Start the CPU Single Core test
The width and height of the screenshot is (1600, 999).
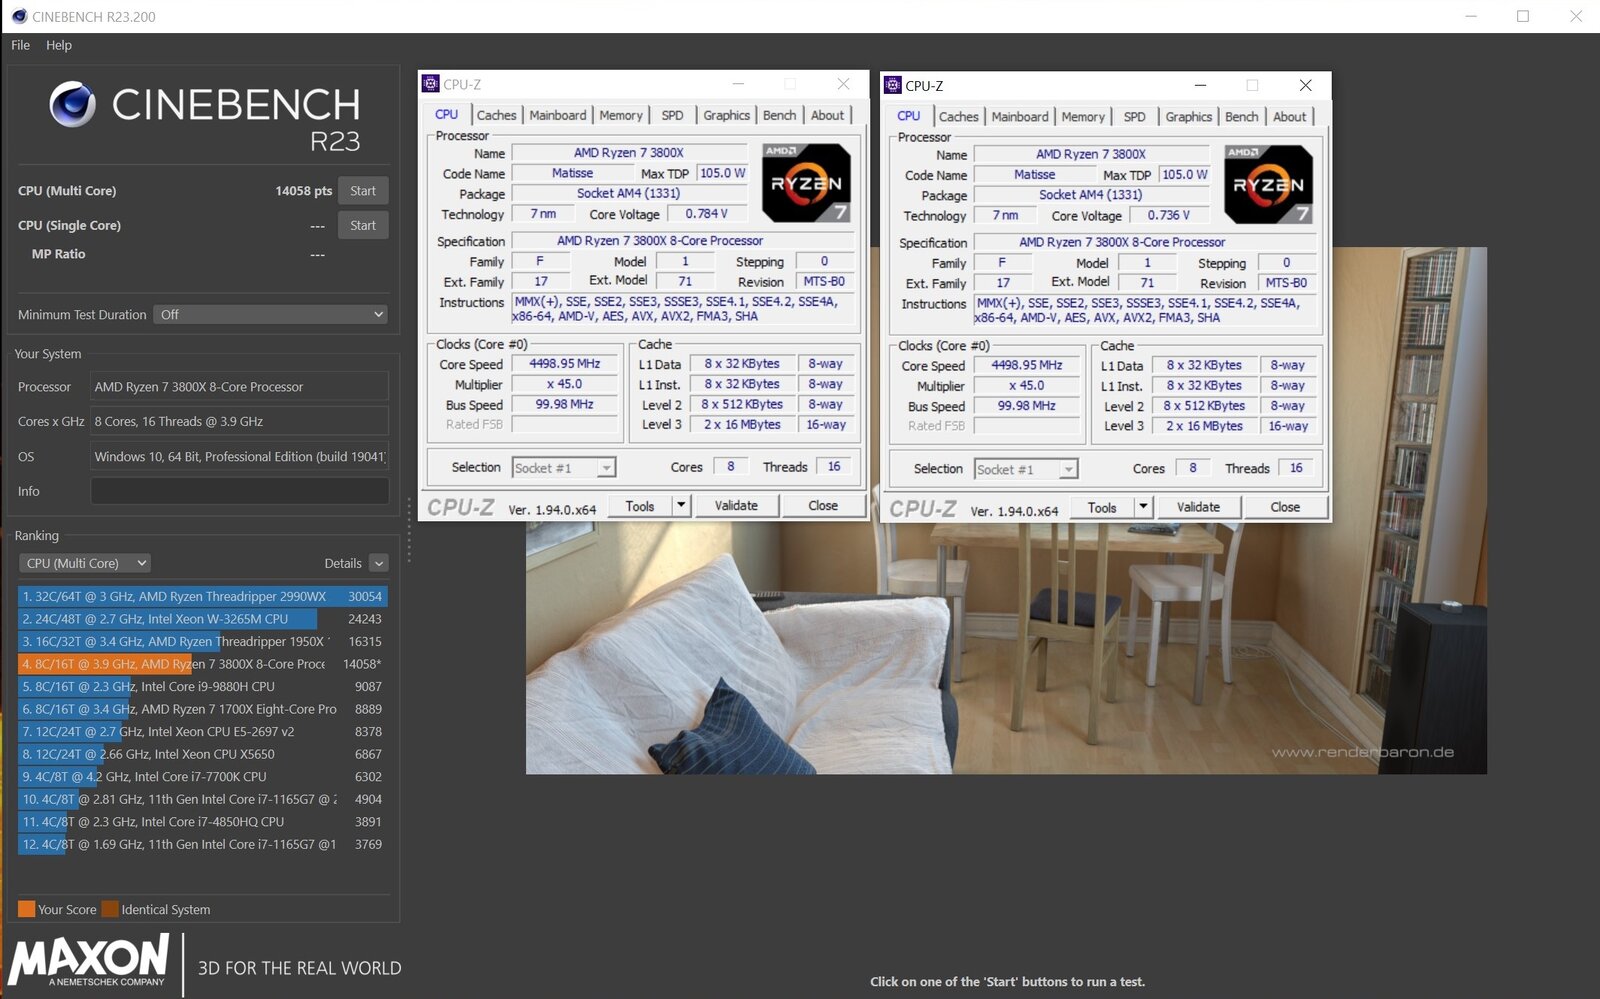pyautogui.click(x=363, y=226)
